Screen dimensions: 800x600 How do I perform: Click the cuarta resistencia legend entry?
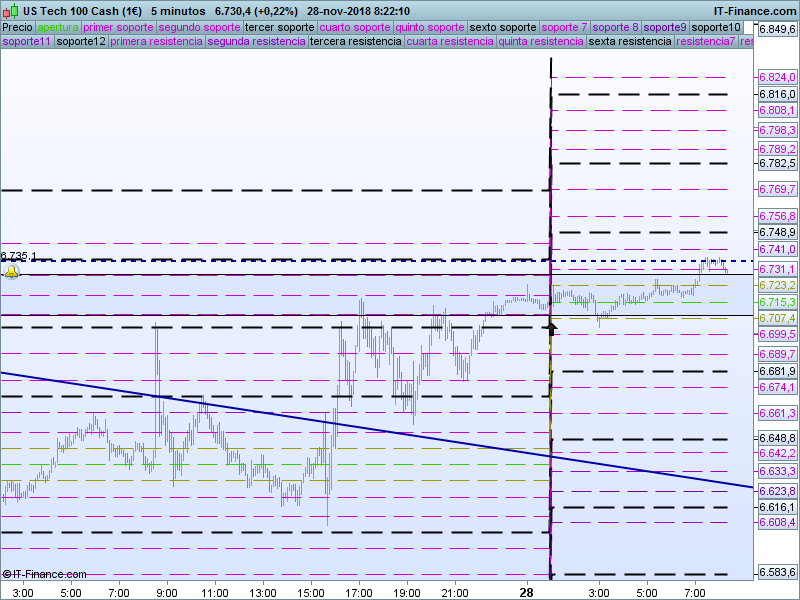pyautogui.click(x=450, y=41)
